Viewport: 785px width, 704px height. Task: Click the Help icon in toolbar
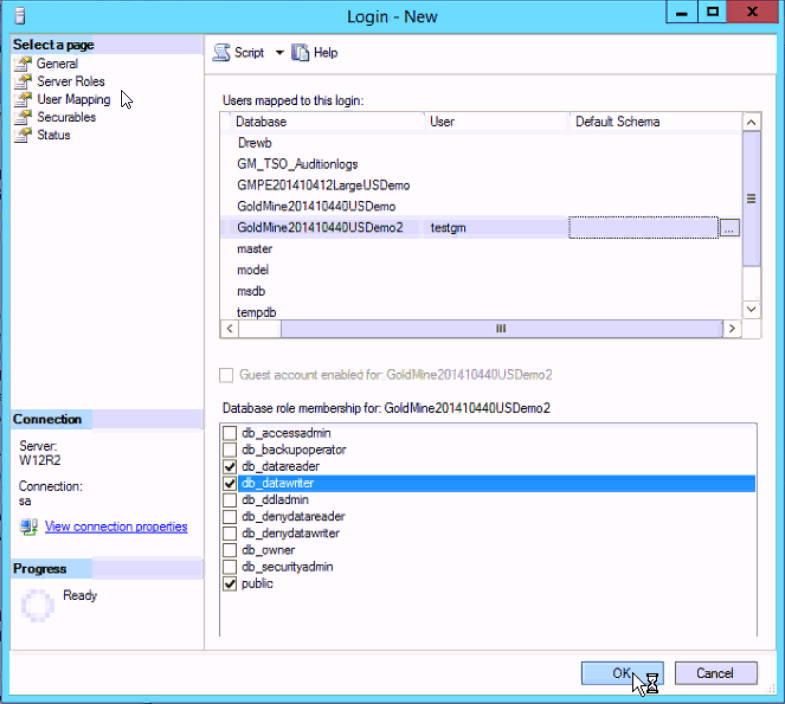(x=300, y=53)
